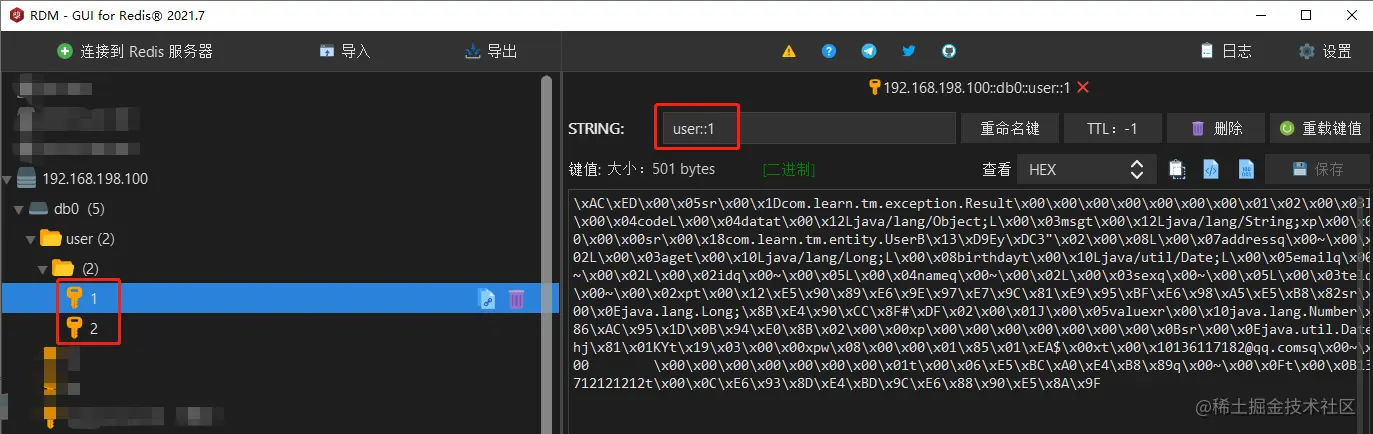The image size is (1373, 434).
Task: Click the STRING: type label
Action: (596, 128)
